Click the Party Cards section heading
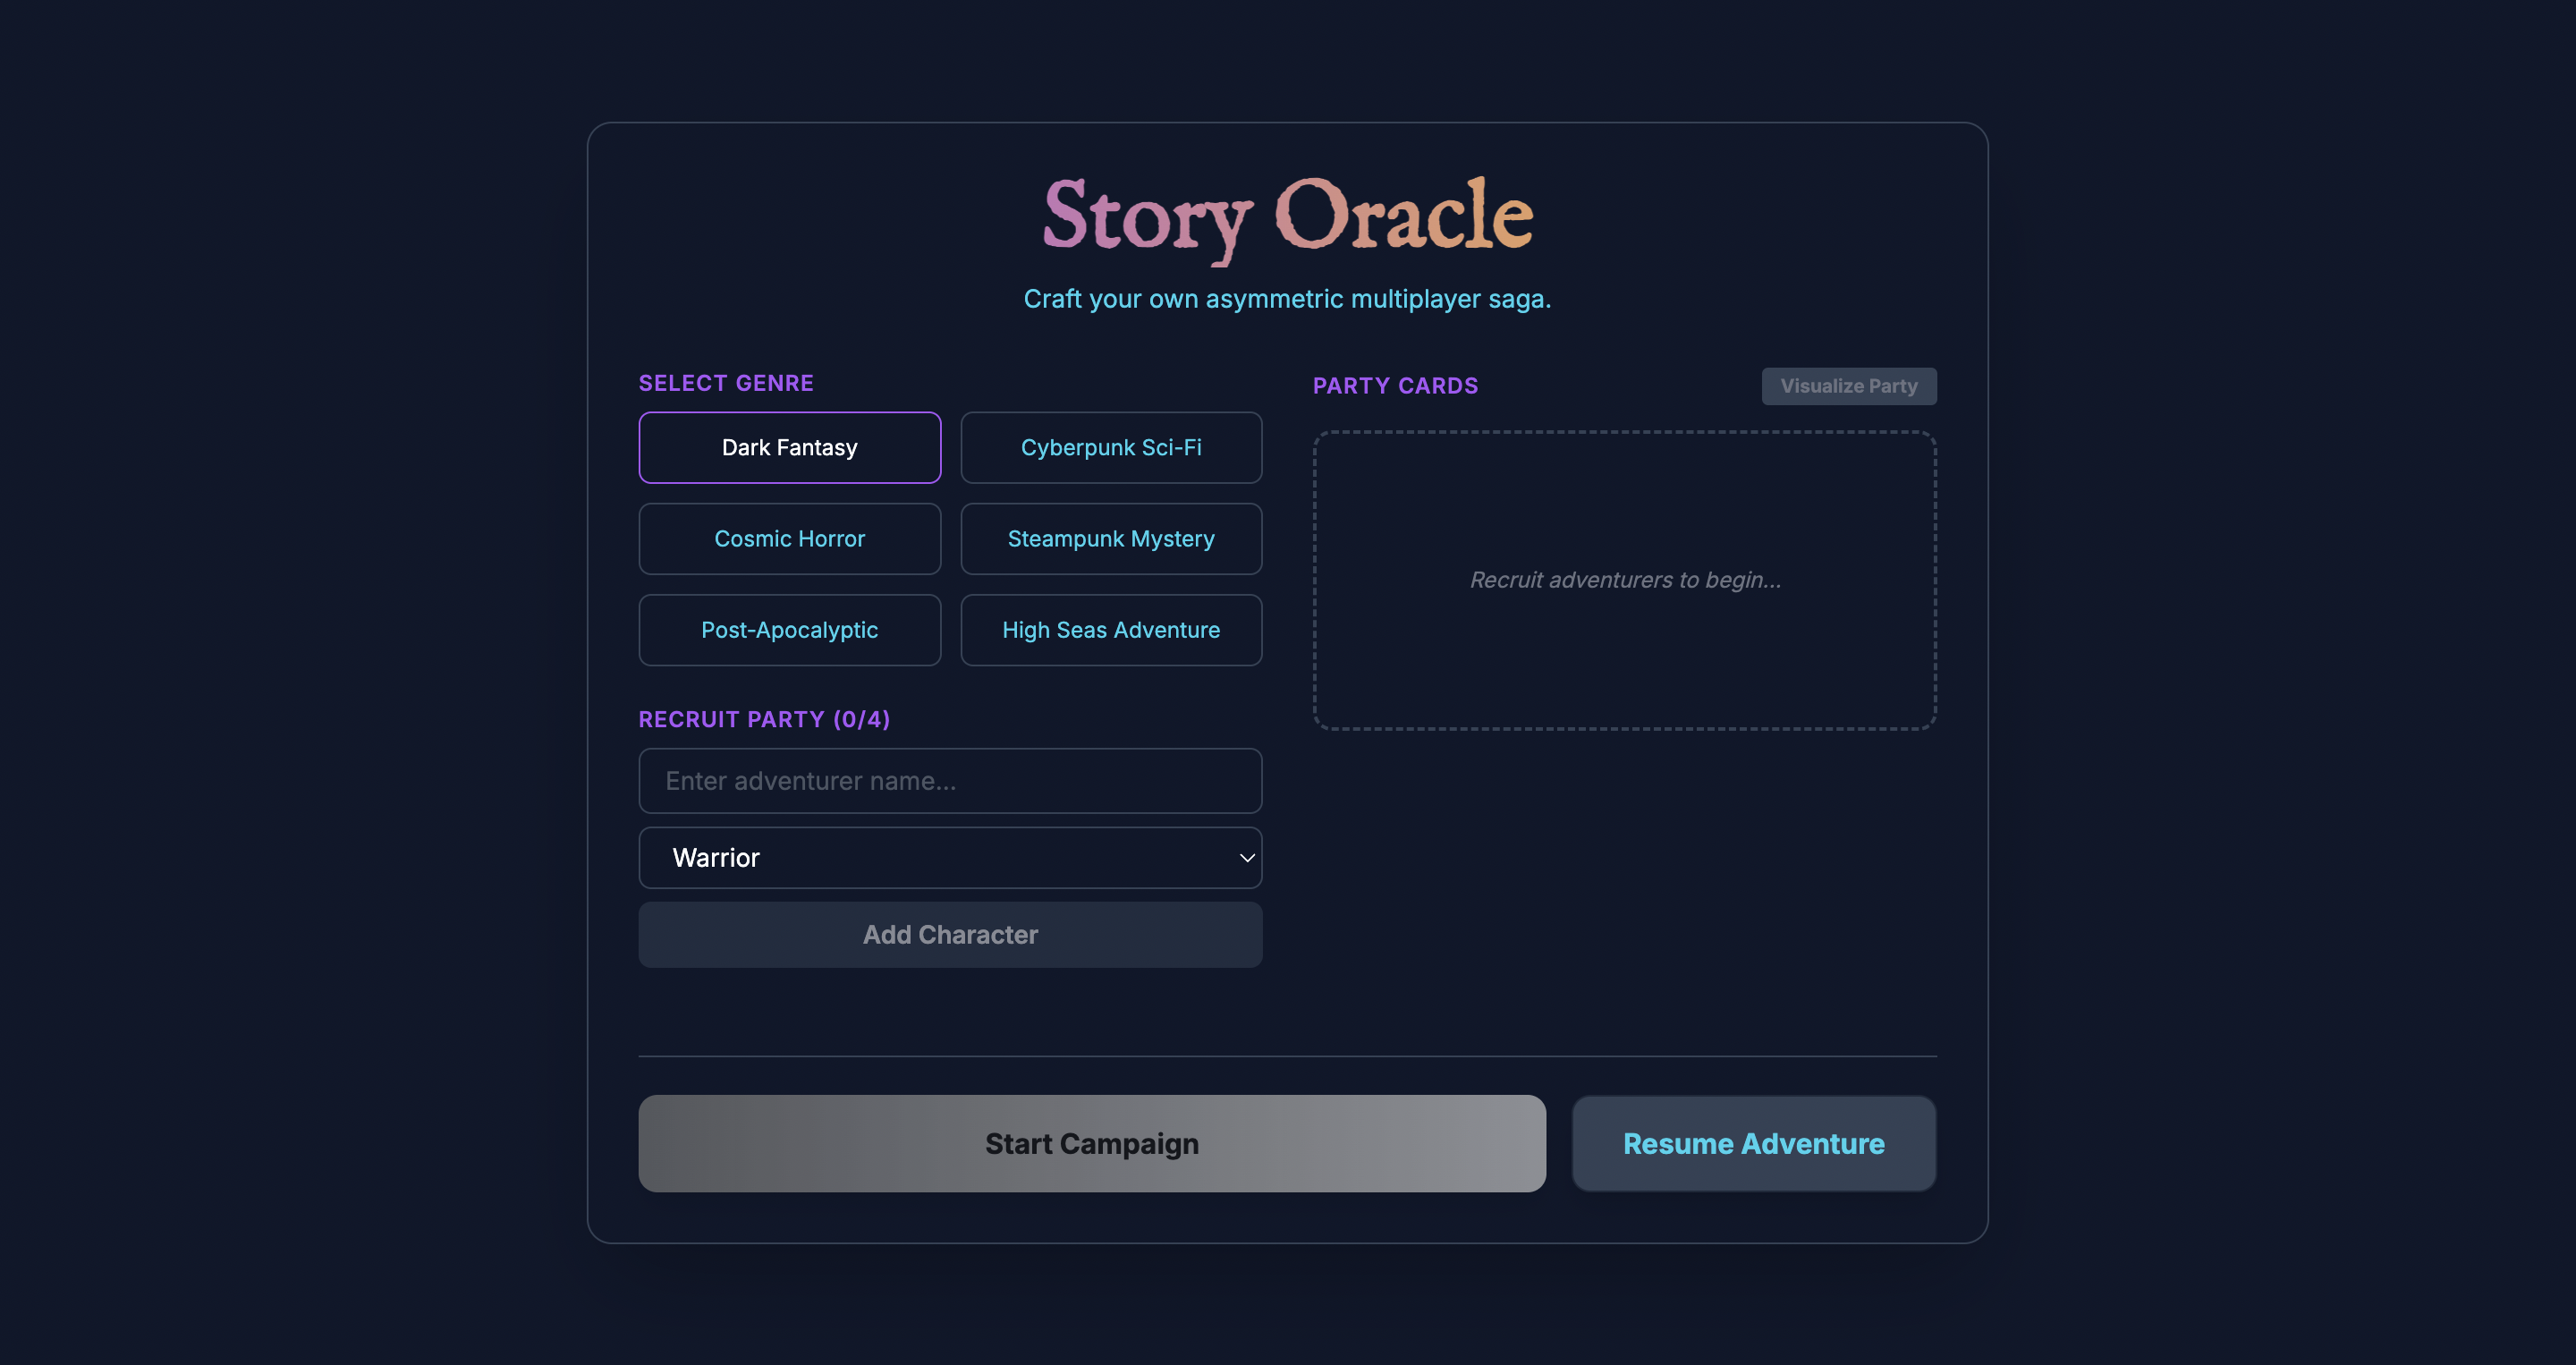 coord(1395,386)
